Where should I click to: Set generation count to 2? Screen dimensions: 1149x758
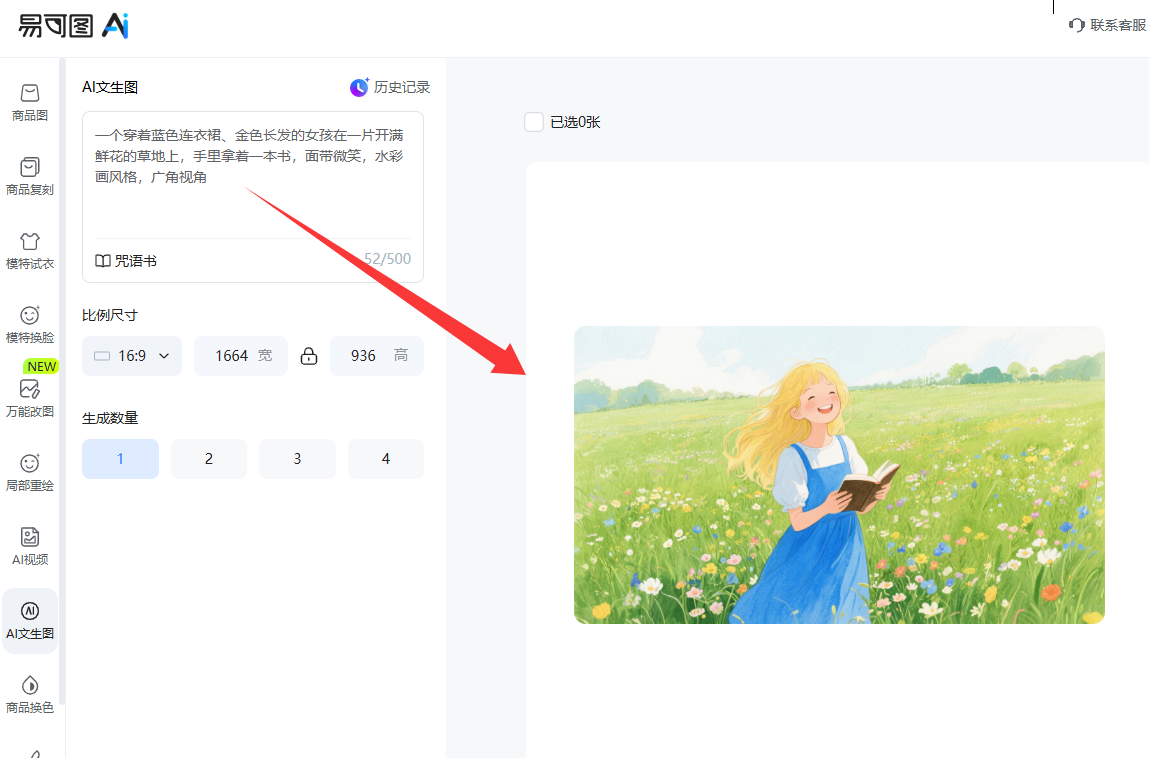209,459
